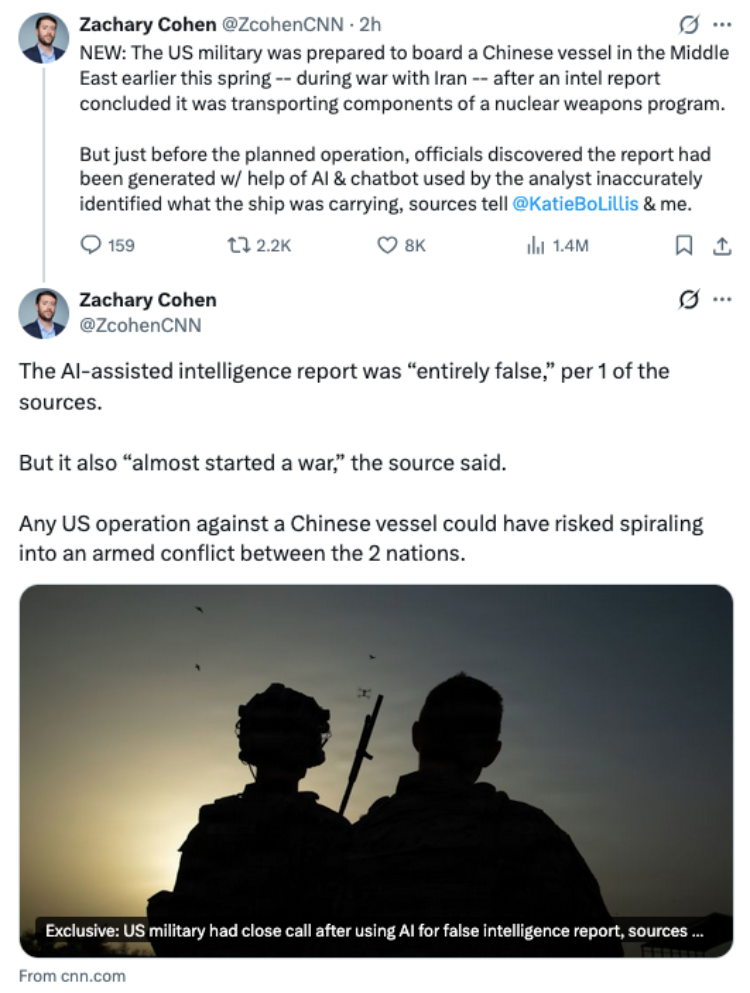750x993 pixels.
Task: Open the CNN article preview image
Action: pyautogui.click(x=376, y=771)
